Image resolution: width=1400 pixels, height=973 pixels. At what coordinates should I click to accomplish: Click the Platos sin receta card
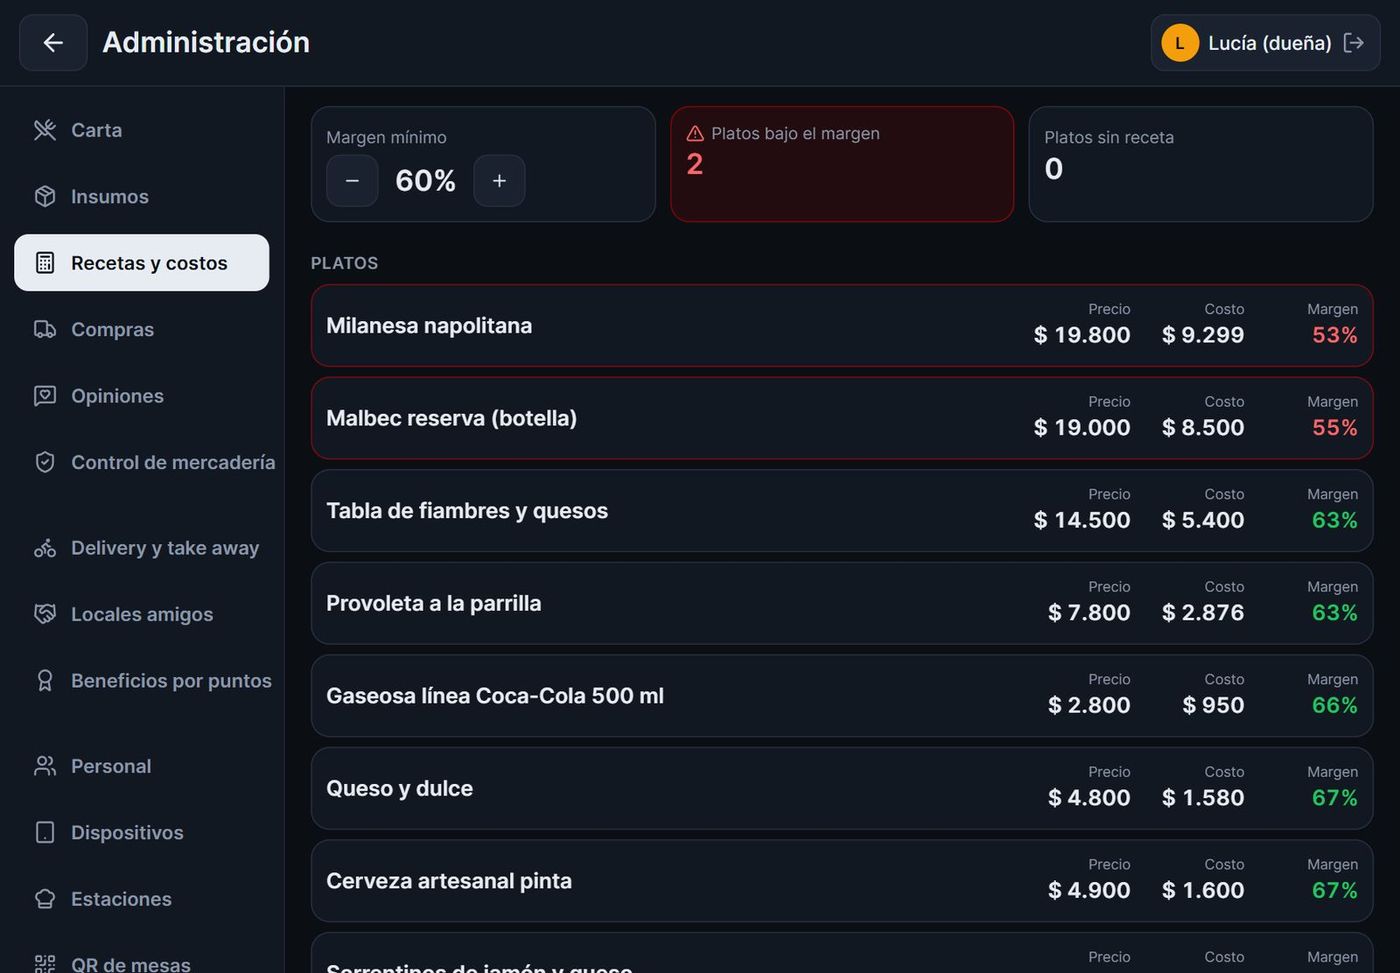pyautogui.click(x=1201, y=164)
